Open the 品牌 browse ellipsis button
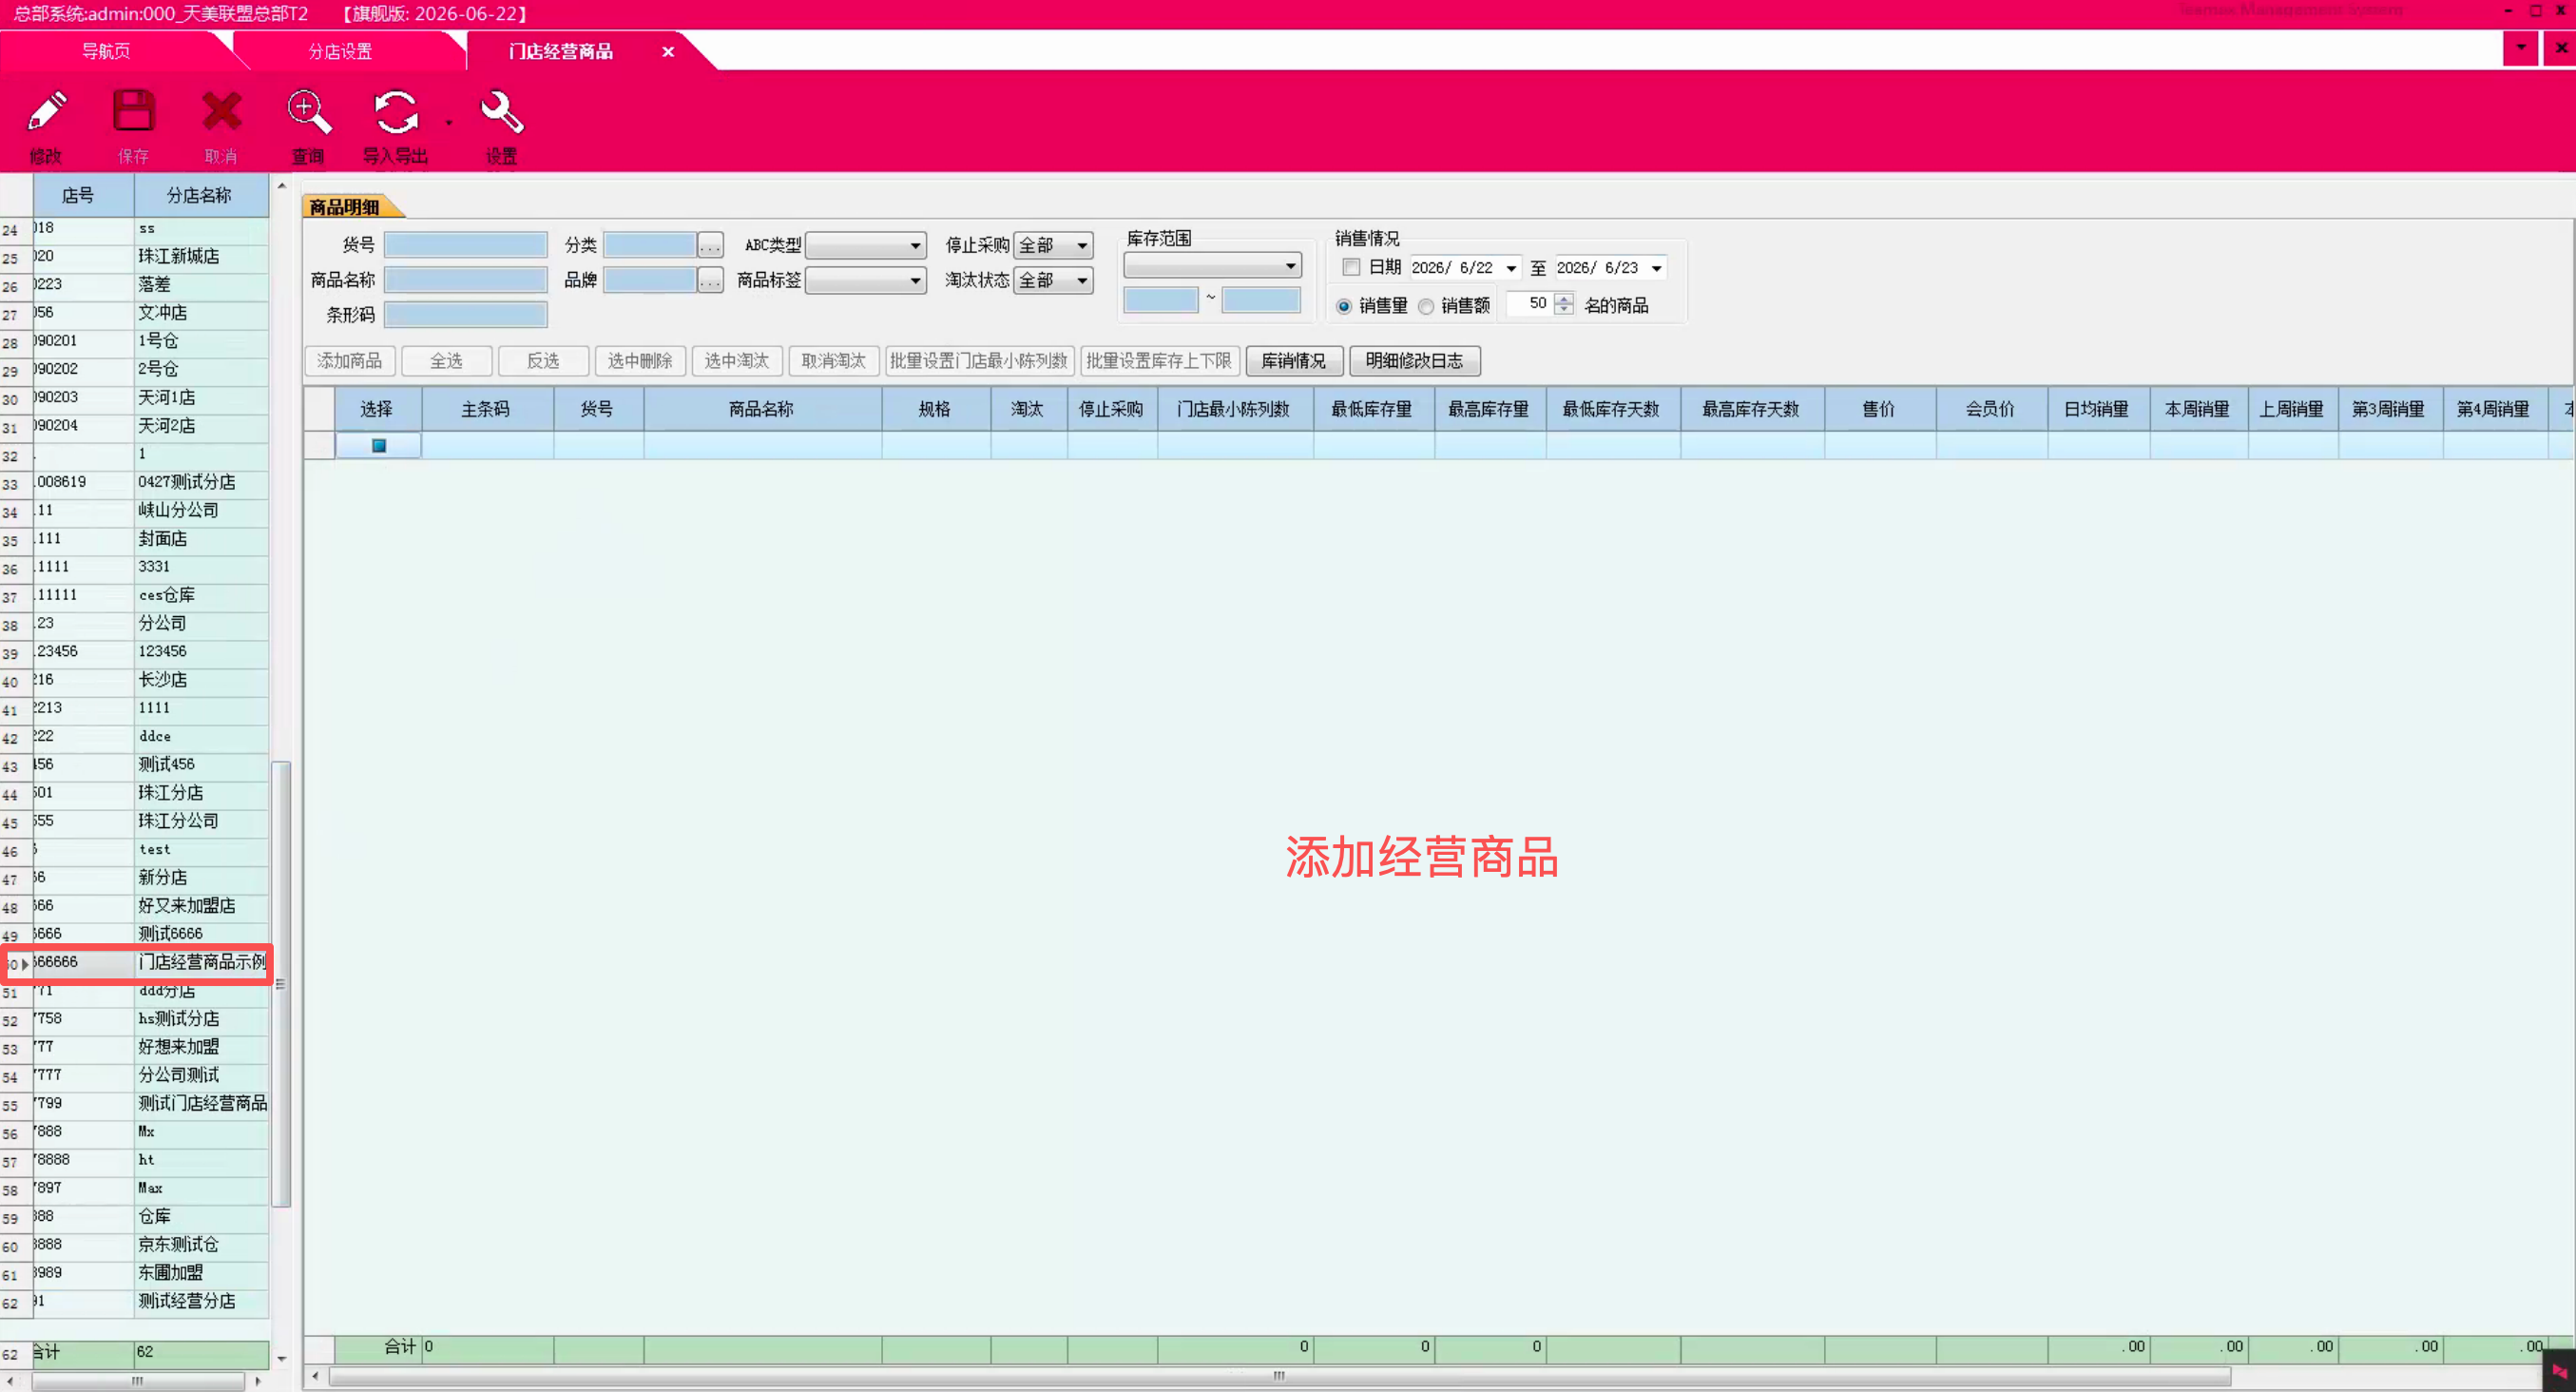The height and width of the screenshot is (1392, 2576). [x=710, y=281]
